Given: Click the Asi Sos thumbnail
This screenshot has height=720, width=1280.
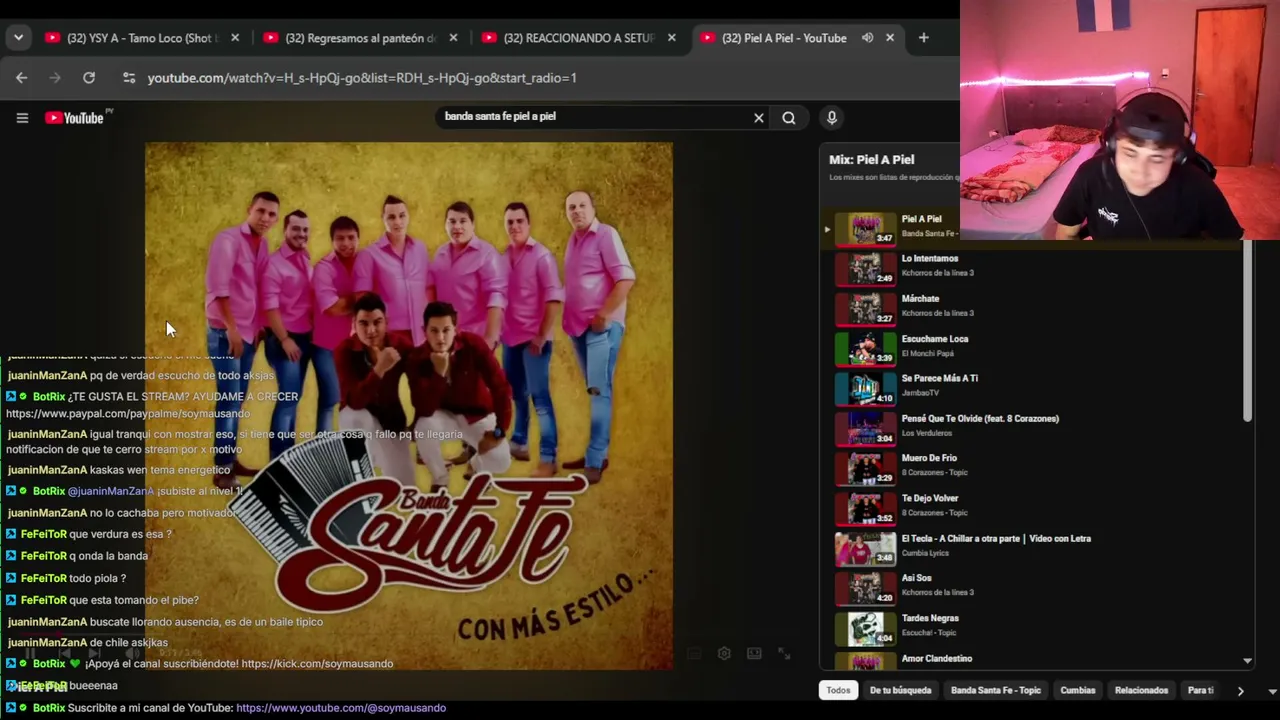Looking at the screenshot, I should [866, 588].
